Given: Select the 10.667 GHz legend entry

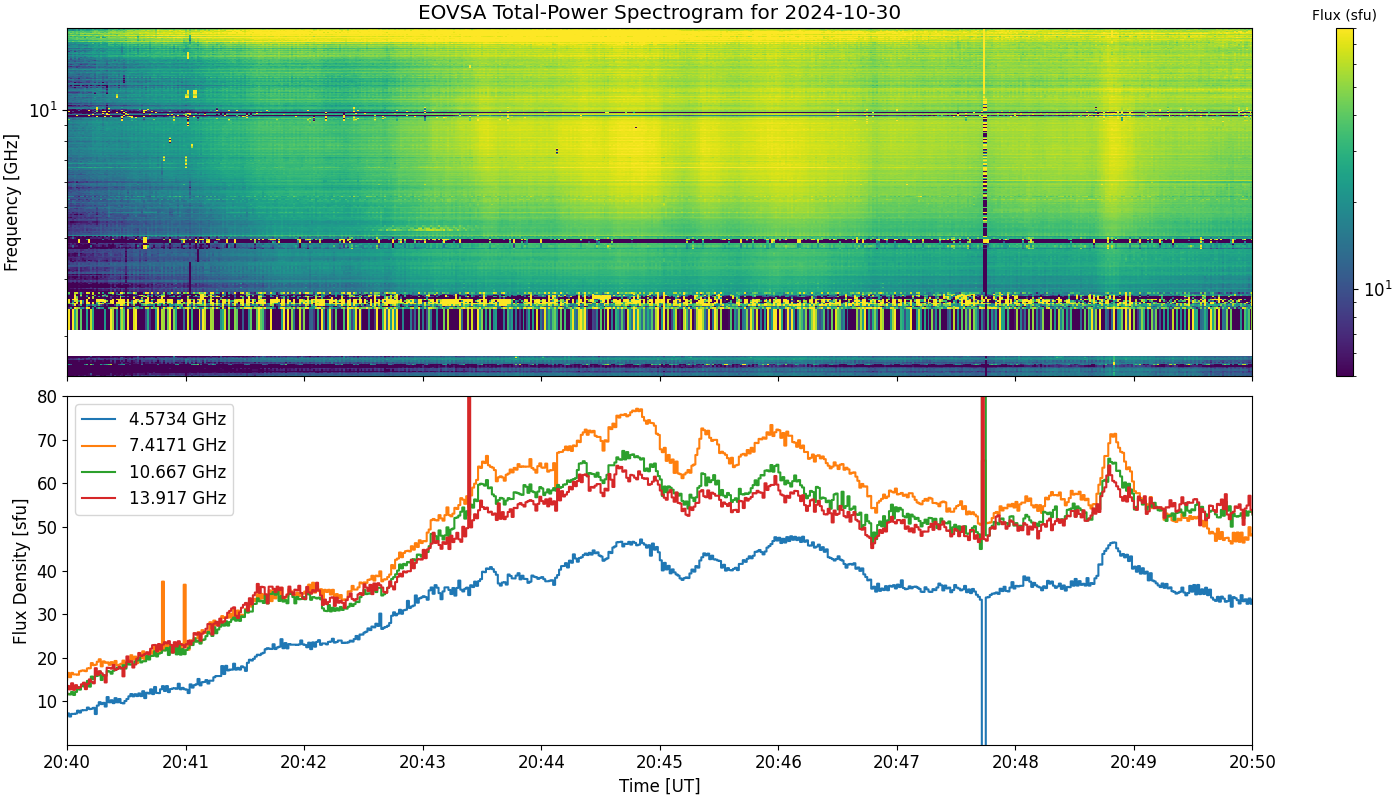Looking at the screenshot, I should 155,471.
